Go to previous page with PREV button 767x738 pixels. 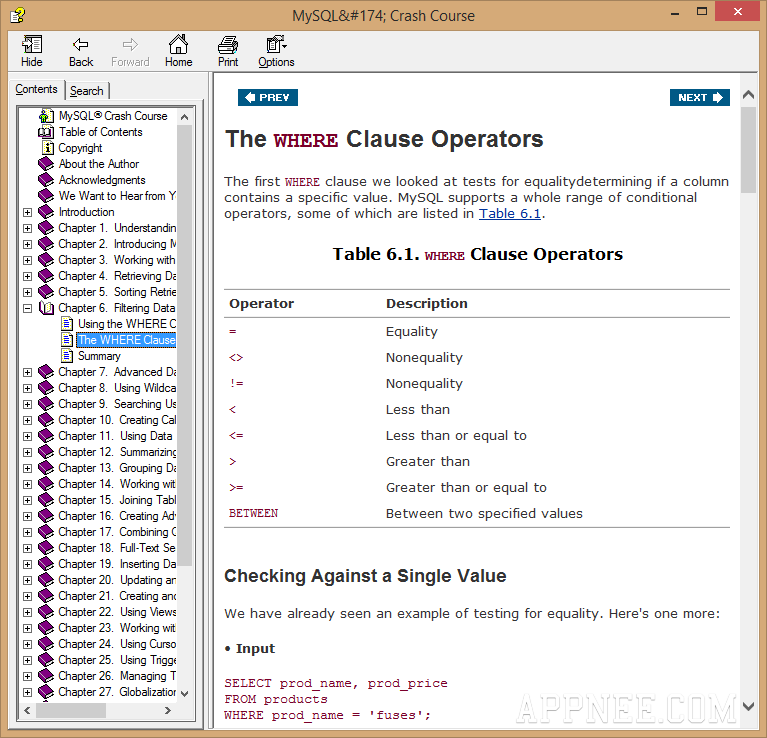click(268, 97)
